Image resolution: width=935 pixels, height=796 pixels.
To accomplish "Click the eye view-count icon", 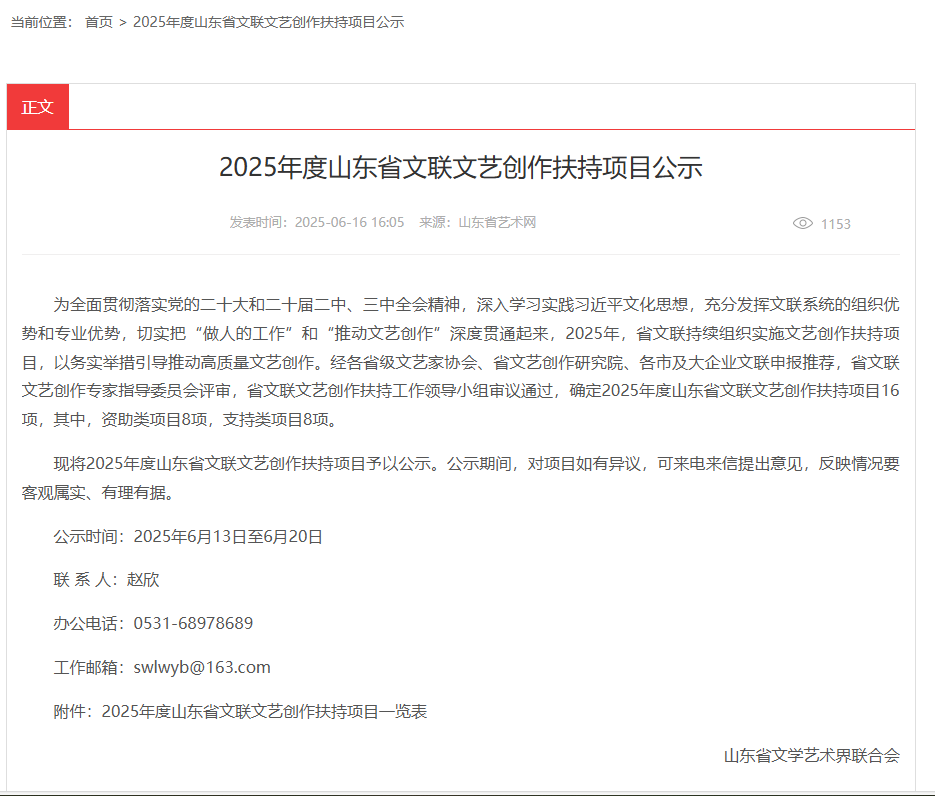I will 802,223.
